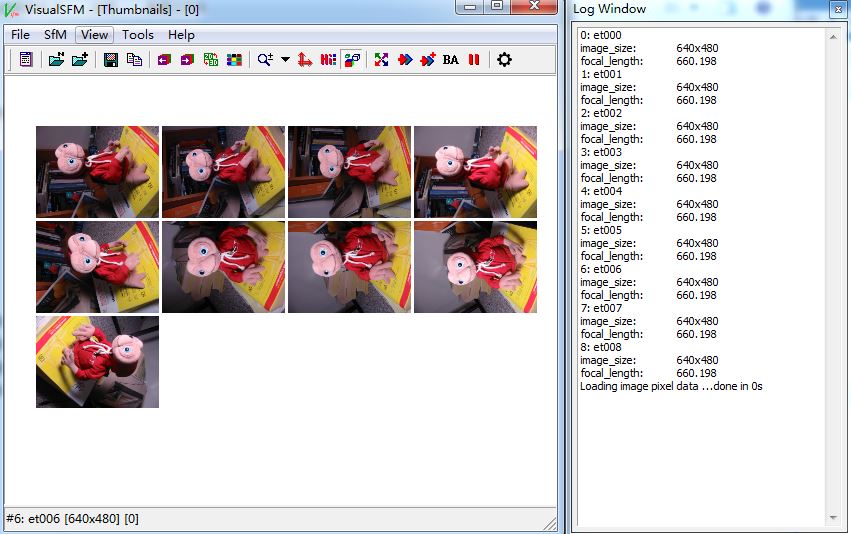Minimize the VisualSFM window
The width and height of the screenshot is (851, 534).
click(x=470, y=7)
